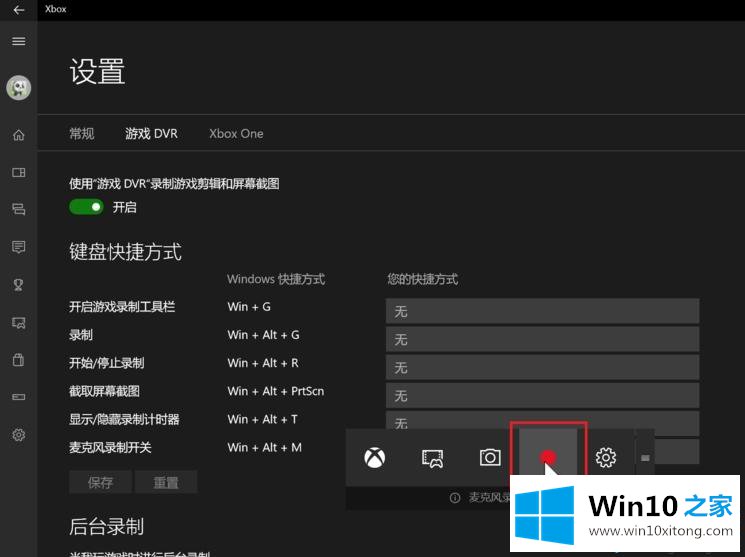Image resolution: width=745 pixels, height=557 pixels.
Task: Open Game bar settings gear
Action: click(x=606, y=457)
